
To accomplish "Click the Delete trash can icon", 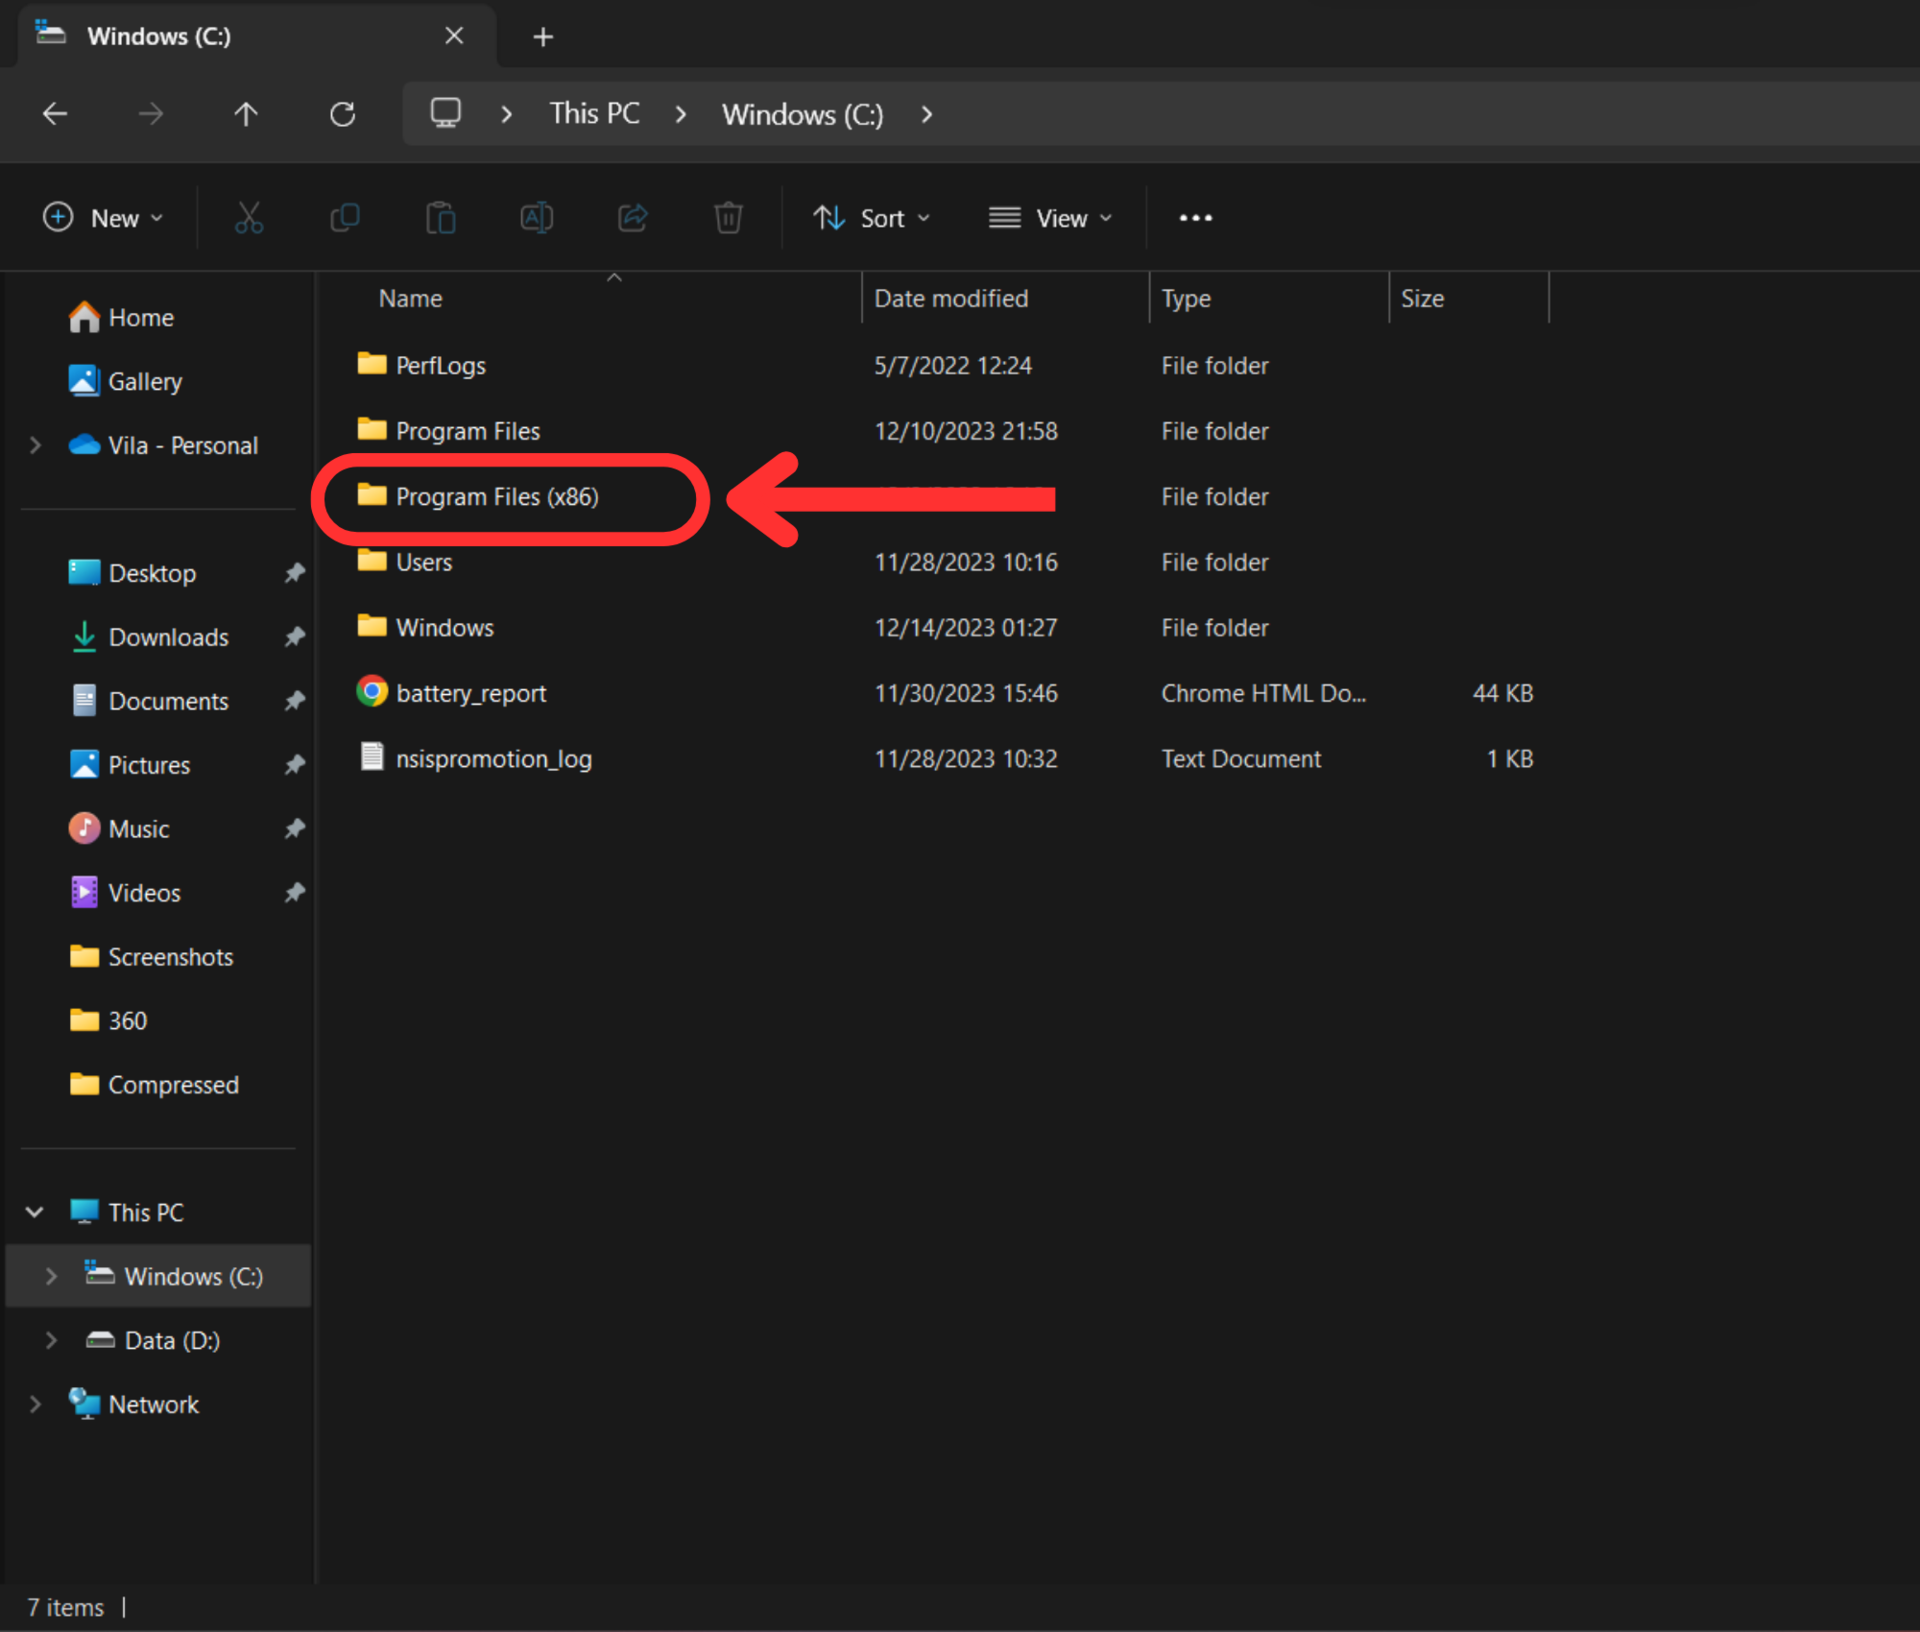I will coord(728,217).
